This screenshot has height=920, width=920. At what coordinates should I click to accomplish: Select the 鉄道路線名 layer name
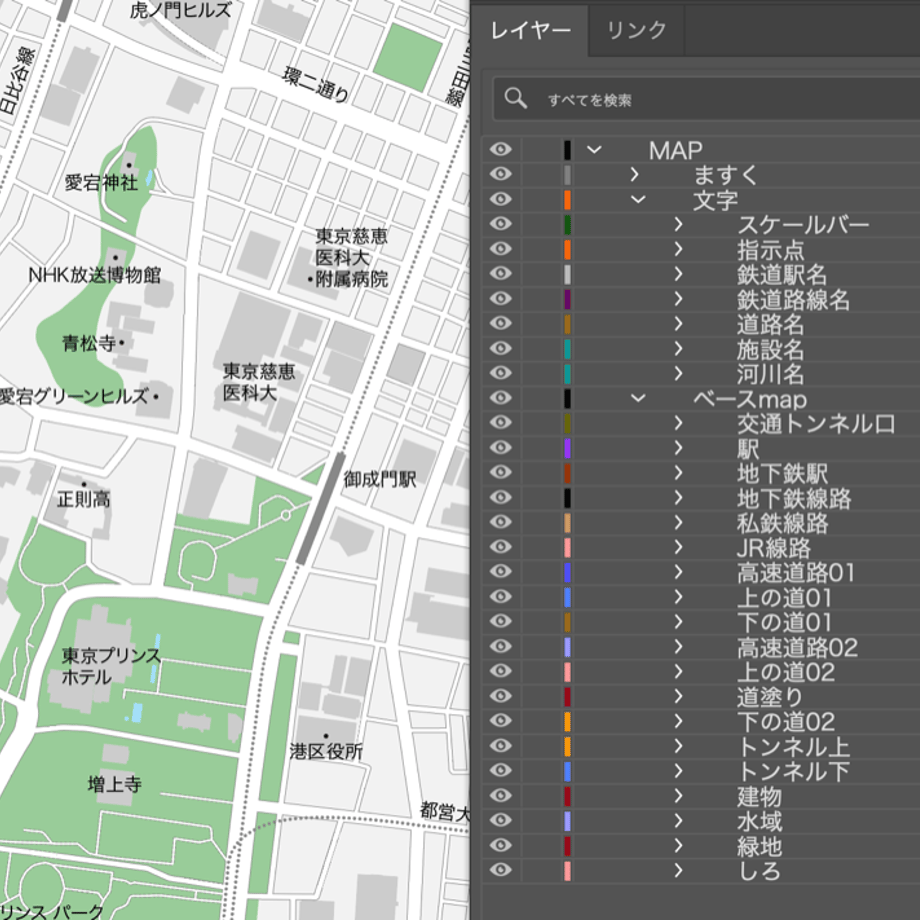click(x=793, y=299)
